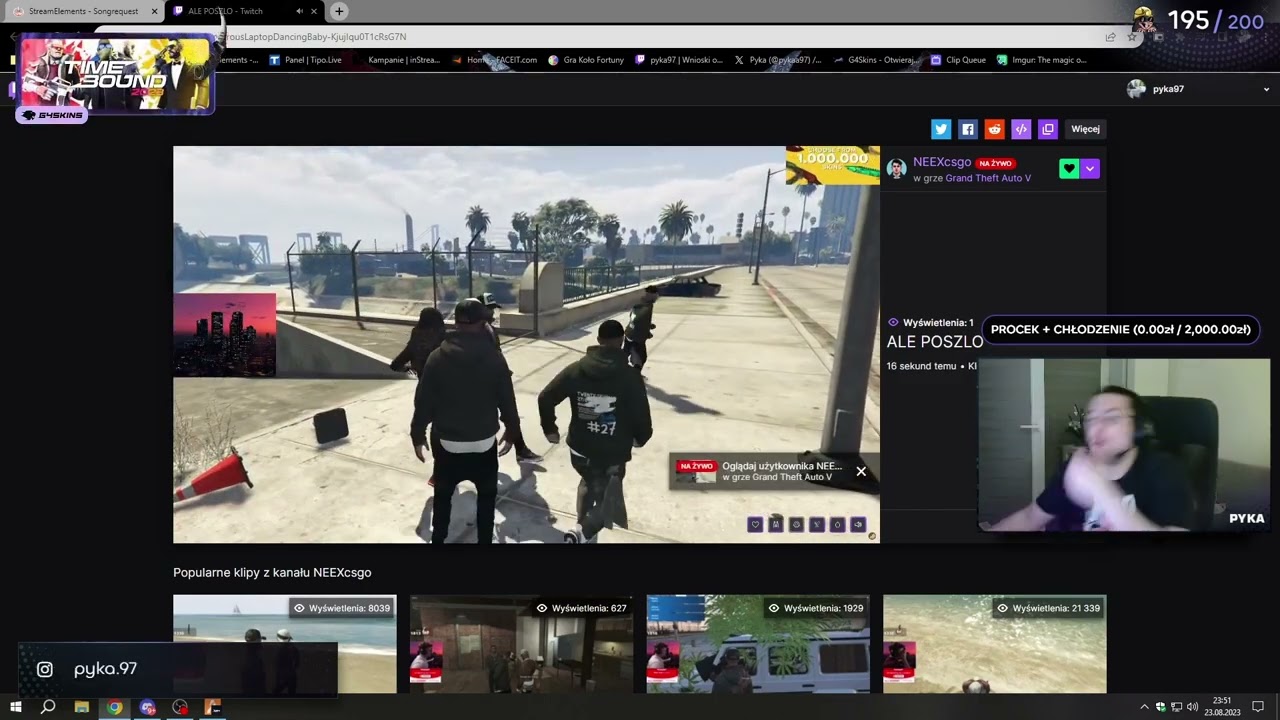Image resolution: width=1280 pixels, height=720 pixels.
Task: Copy clip link icon
Action: (1048, 129)
